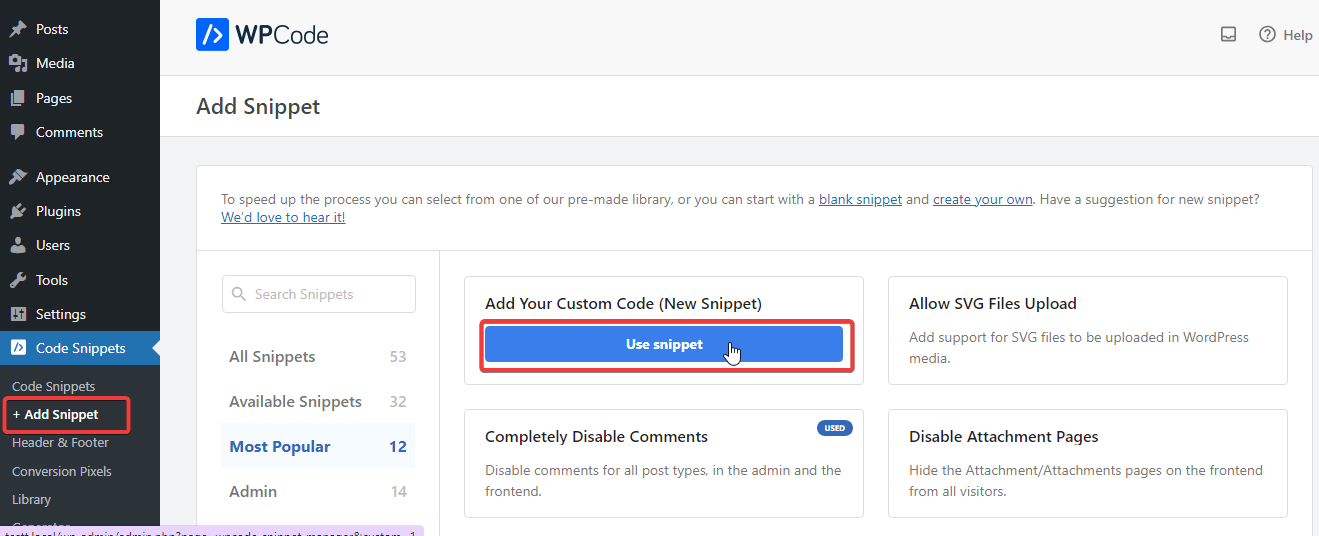Click the count 14 beside Admin
Viewport: 1319px width, 536px height.
(398, 492)
